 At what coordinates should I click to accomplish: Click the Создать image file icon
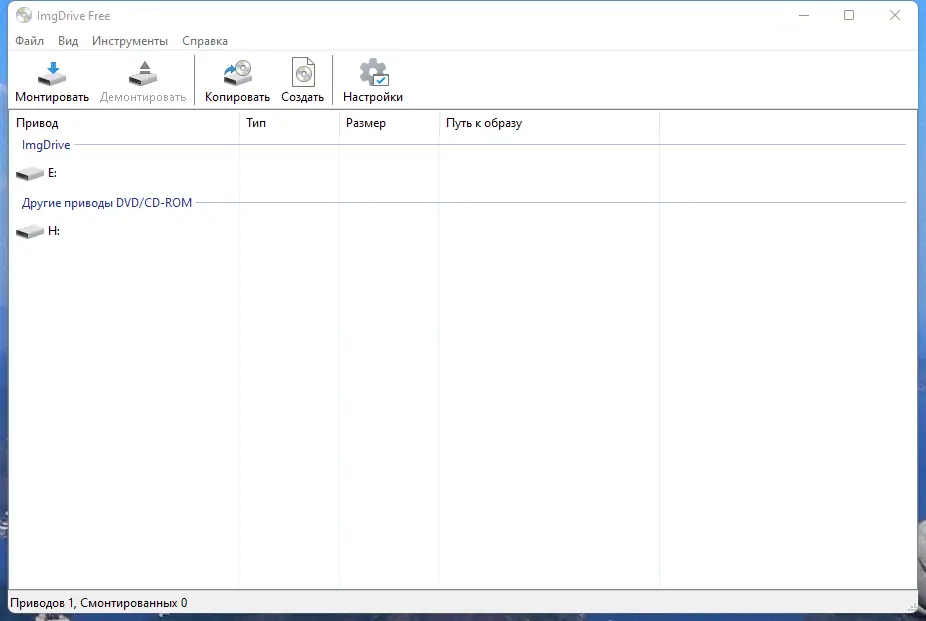[303, 73]
